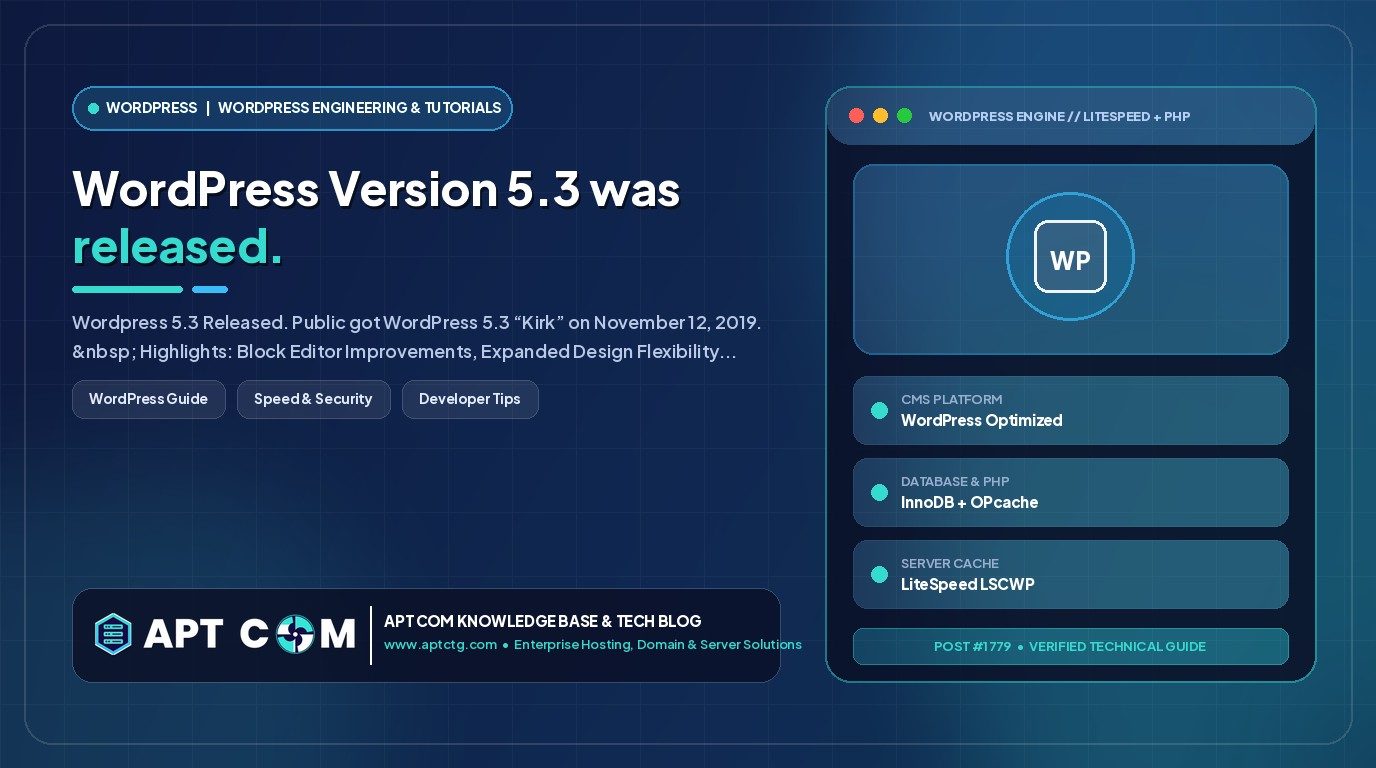Click the "DATABASE & PHP" label
Screen dimensions: 1376x768
tap(955, 481)
